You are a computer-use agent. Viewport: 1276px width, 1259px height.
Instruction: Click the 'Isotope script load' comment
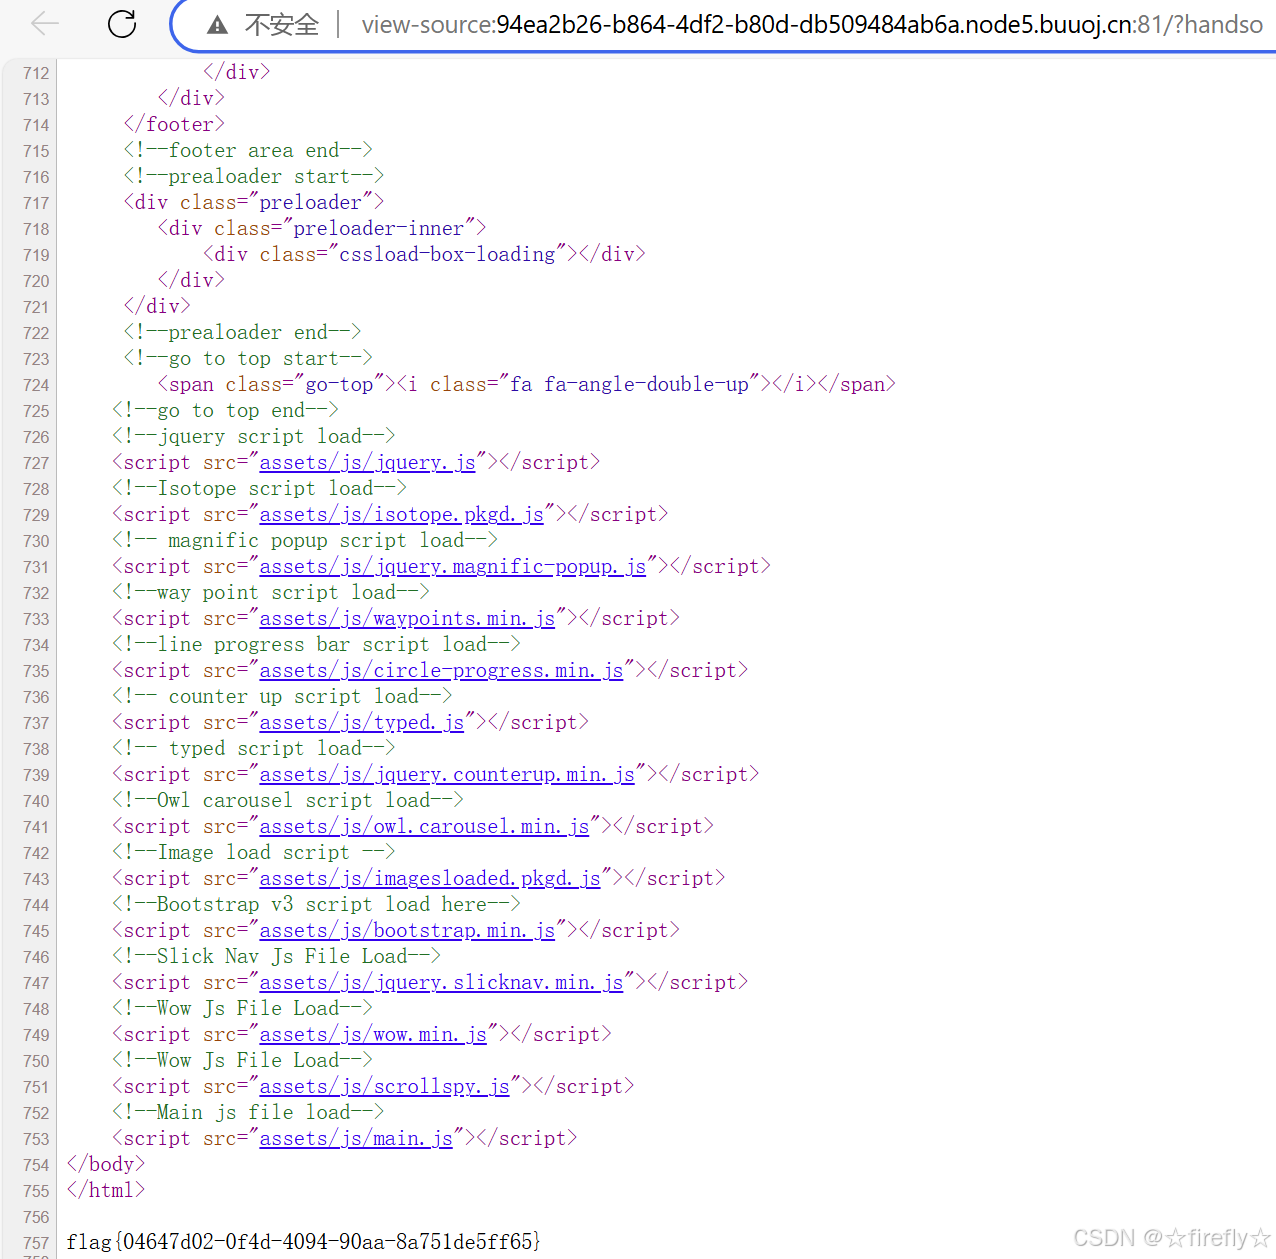click(259, 488)
